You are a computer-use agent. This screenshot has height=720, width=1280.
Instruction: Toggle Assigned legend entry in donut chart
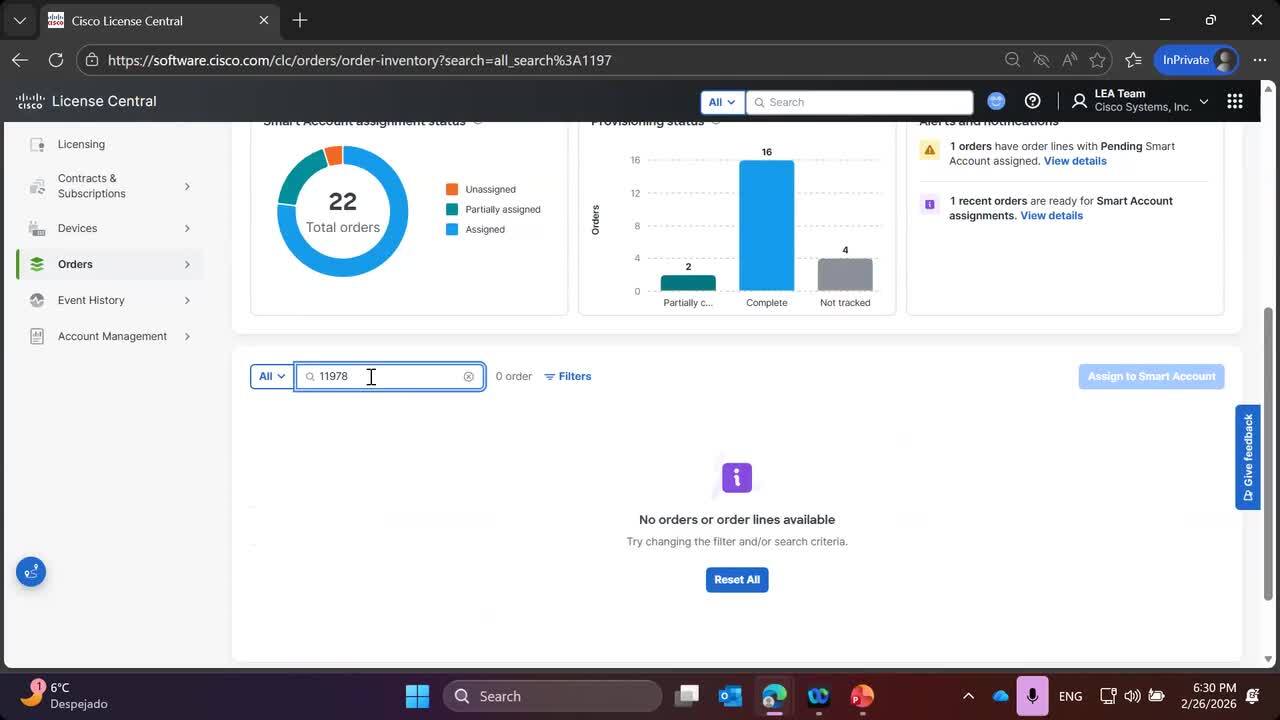point(484,230)
